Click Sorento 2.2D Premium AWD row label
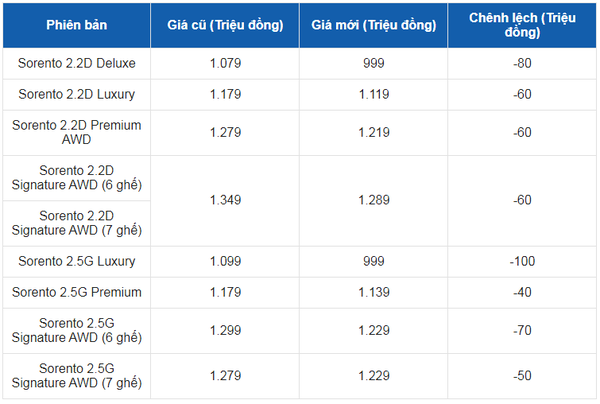Image resolution: width=600 pixels, height=404 pixels. pos(77,132)
